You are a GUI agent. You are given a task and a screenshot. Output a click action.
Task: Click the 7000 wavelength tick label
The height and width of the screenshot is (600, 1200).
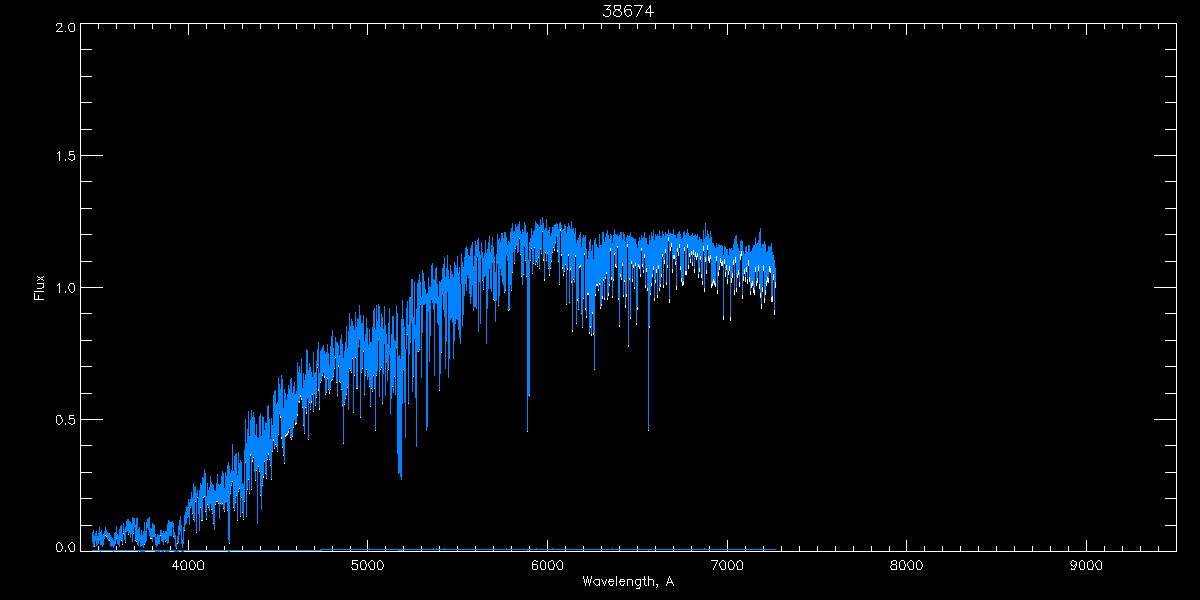[x=727, y=565]
